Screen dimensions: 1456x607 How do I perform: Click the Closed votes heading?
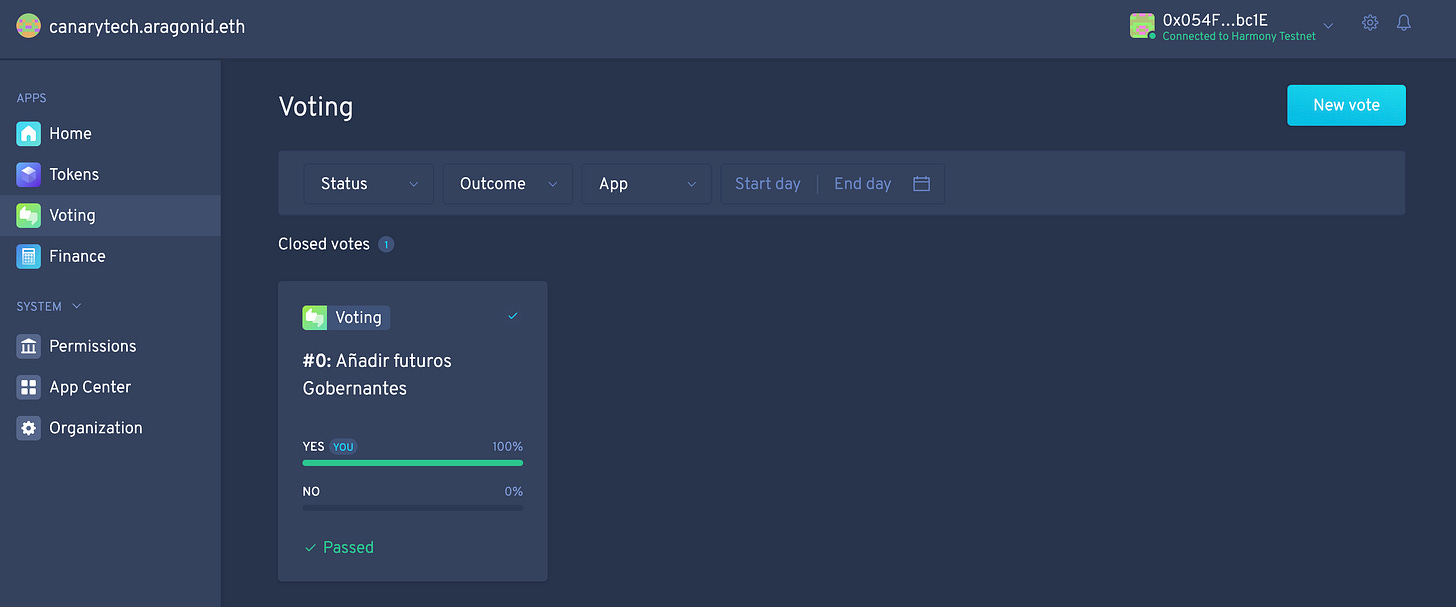[324, 244]
